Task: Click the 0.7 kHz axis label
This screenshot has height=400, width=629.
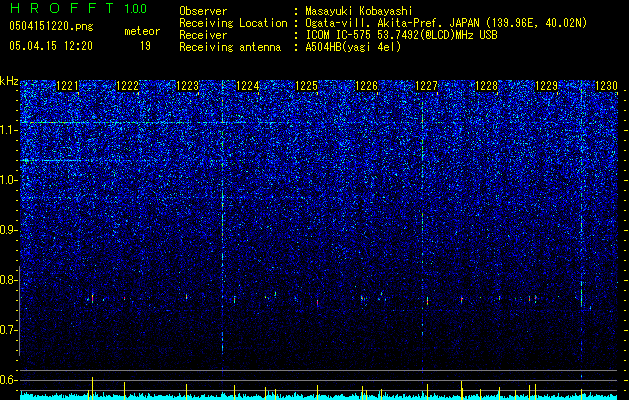Action: pyautogui.click(x=8, y=330)
